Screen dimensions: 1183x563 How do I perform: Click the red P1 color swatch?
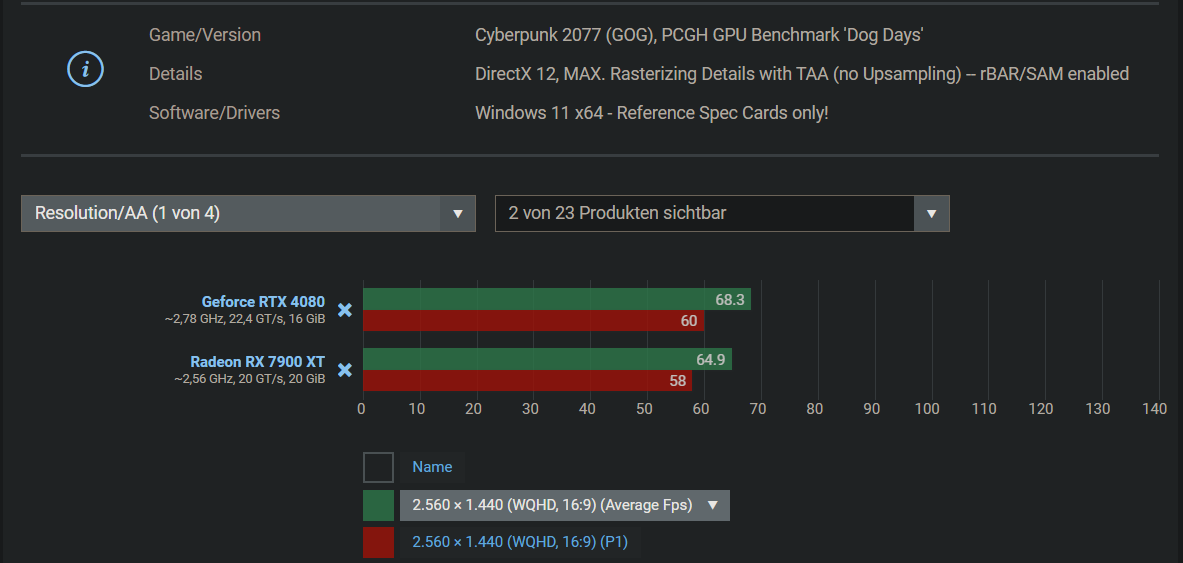pyautogui.click(x=378, y=543)
